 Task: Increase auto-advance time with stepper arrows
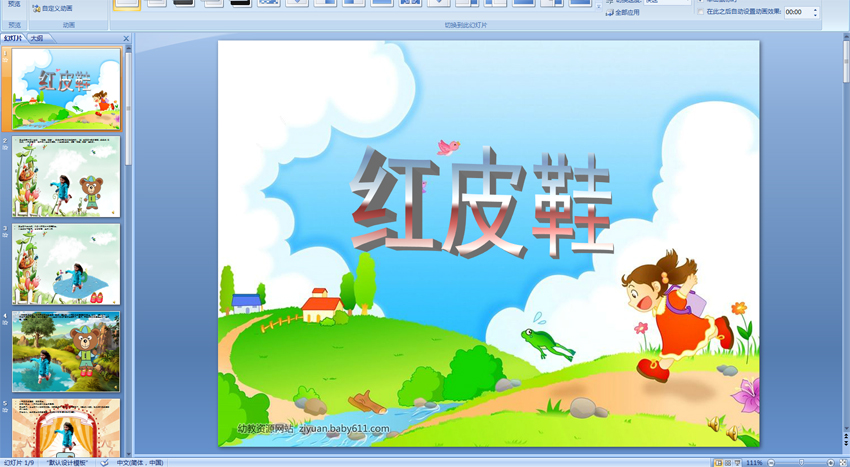815,9
